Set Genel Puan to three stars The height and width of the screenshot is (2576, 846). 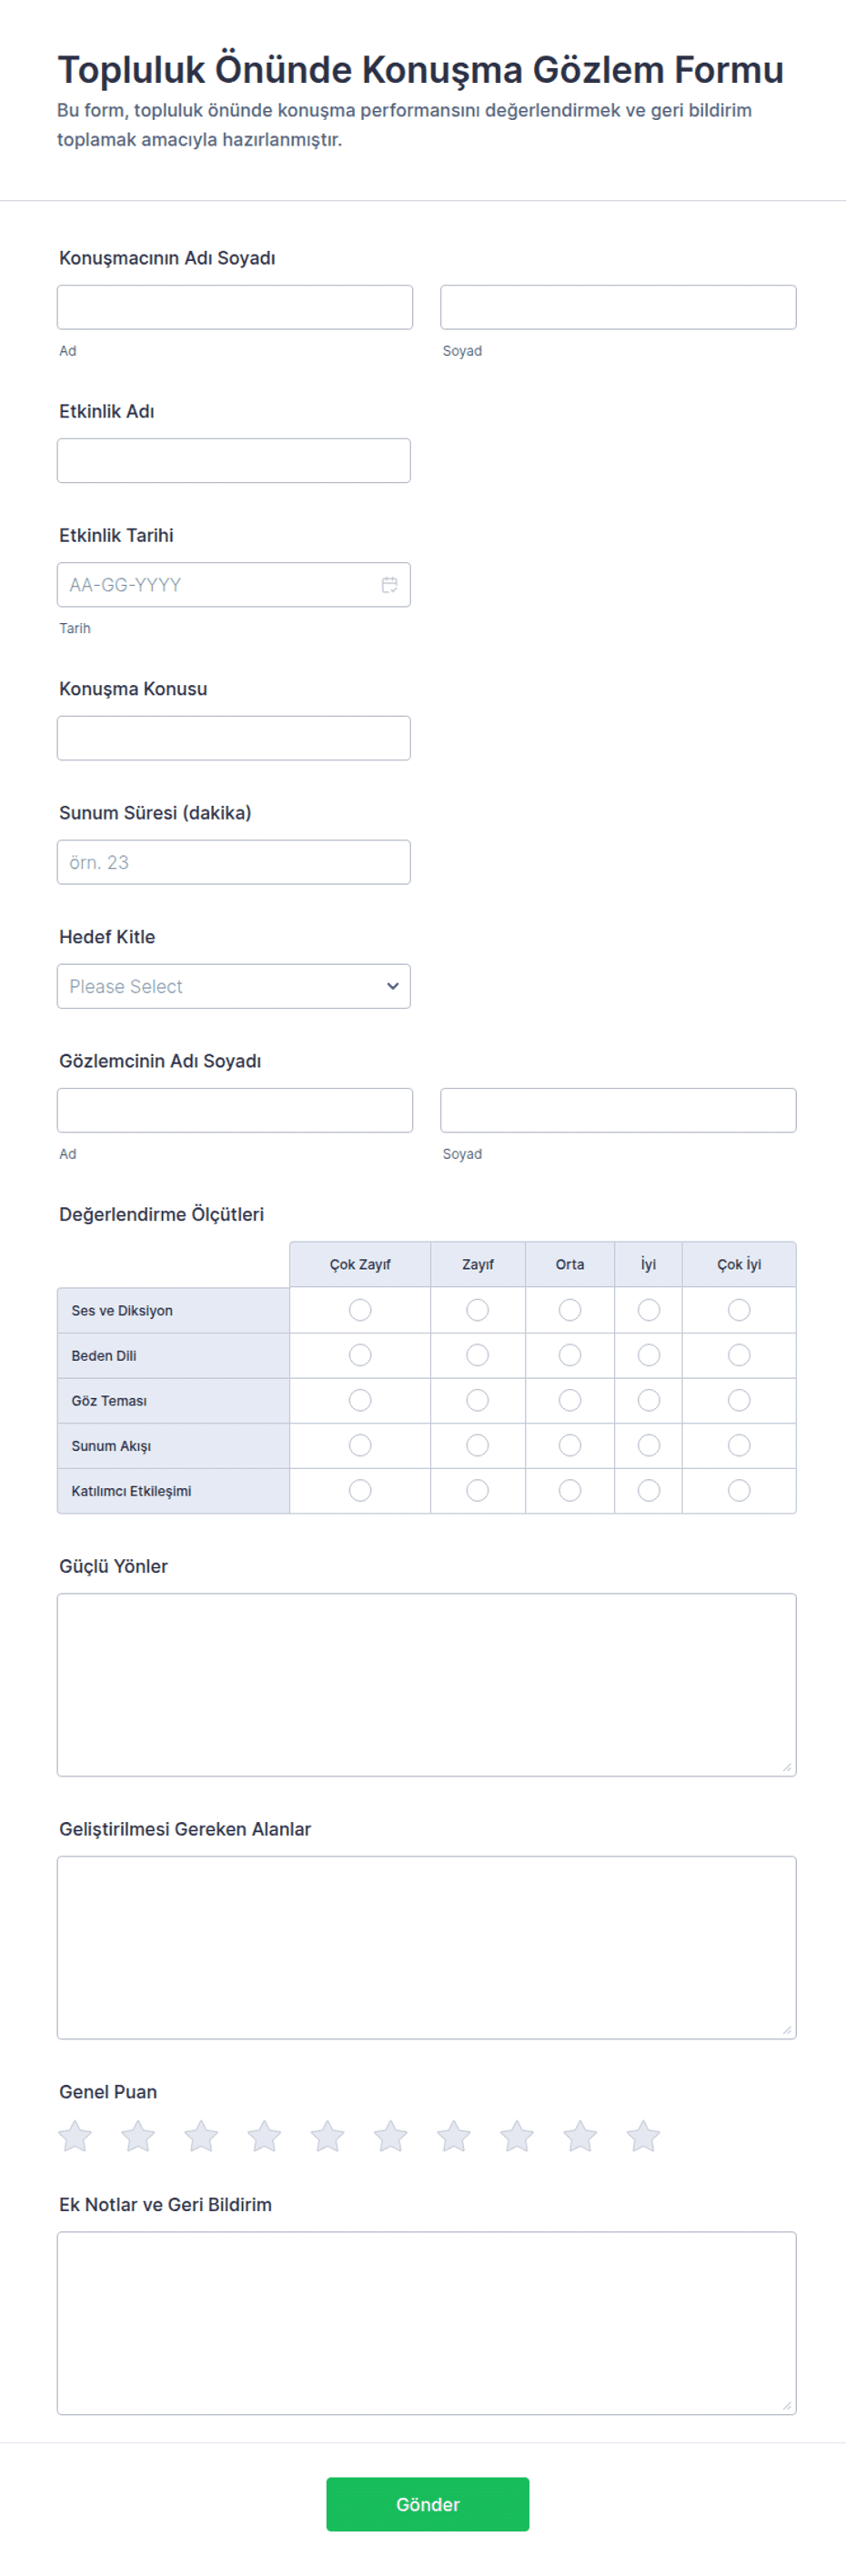(201, 2136)
